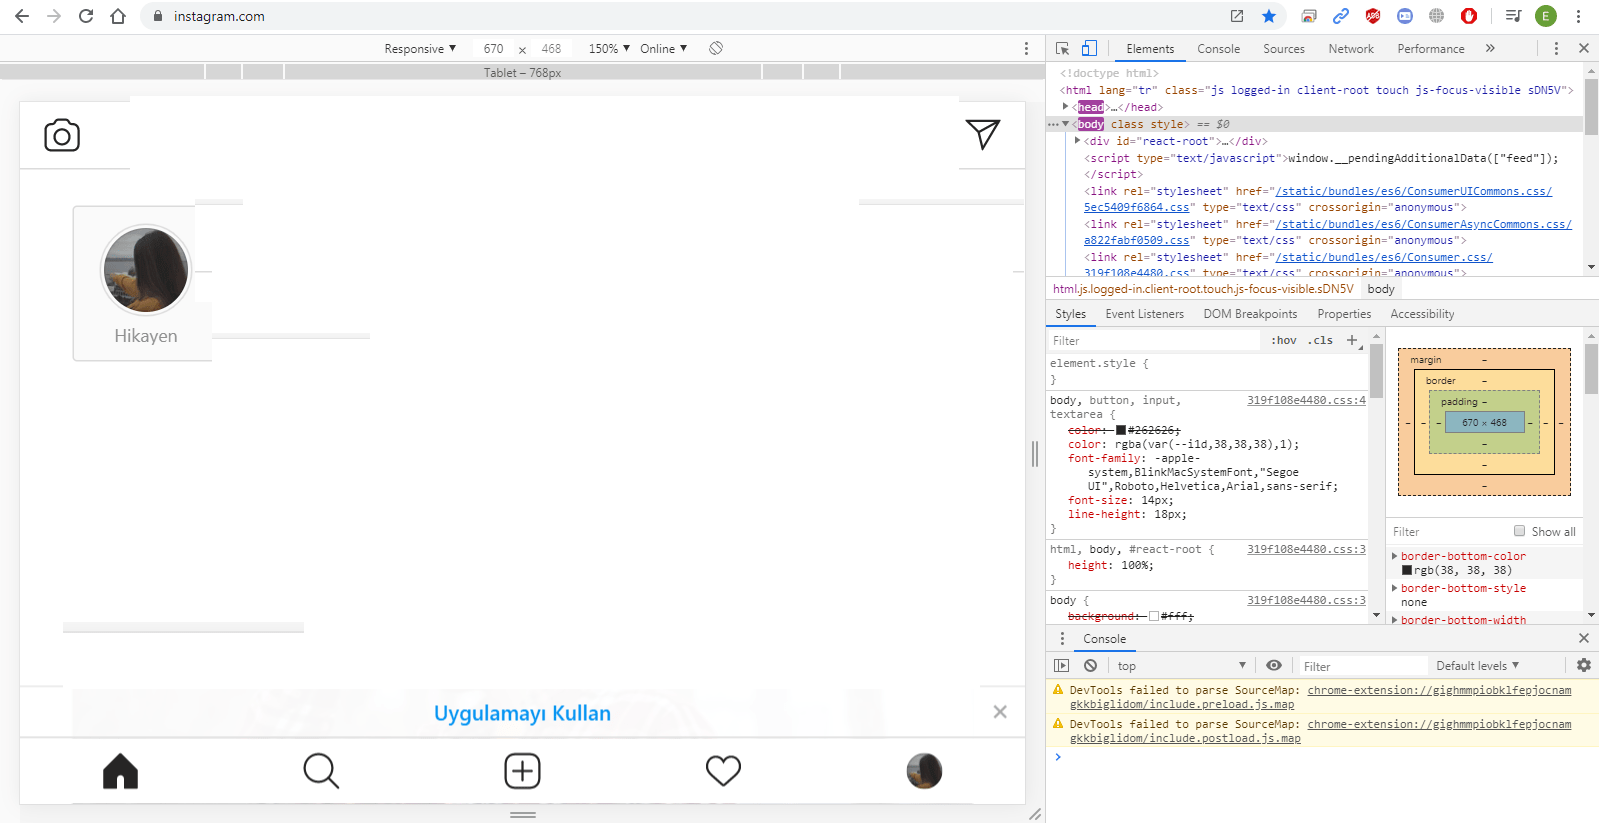1599x823 pixels.
Task: Open the Online throttling dropdown
Action: tap(664, 48)
